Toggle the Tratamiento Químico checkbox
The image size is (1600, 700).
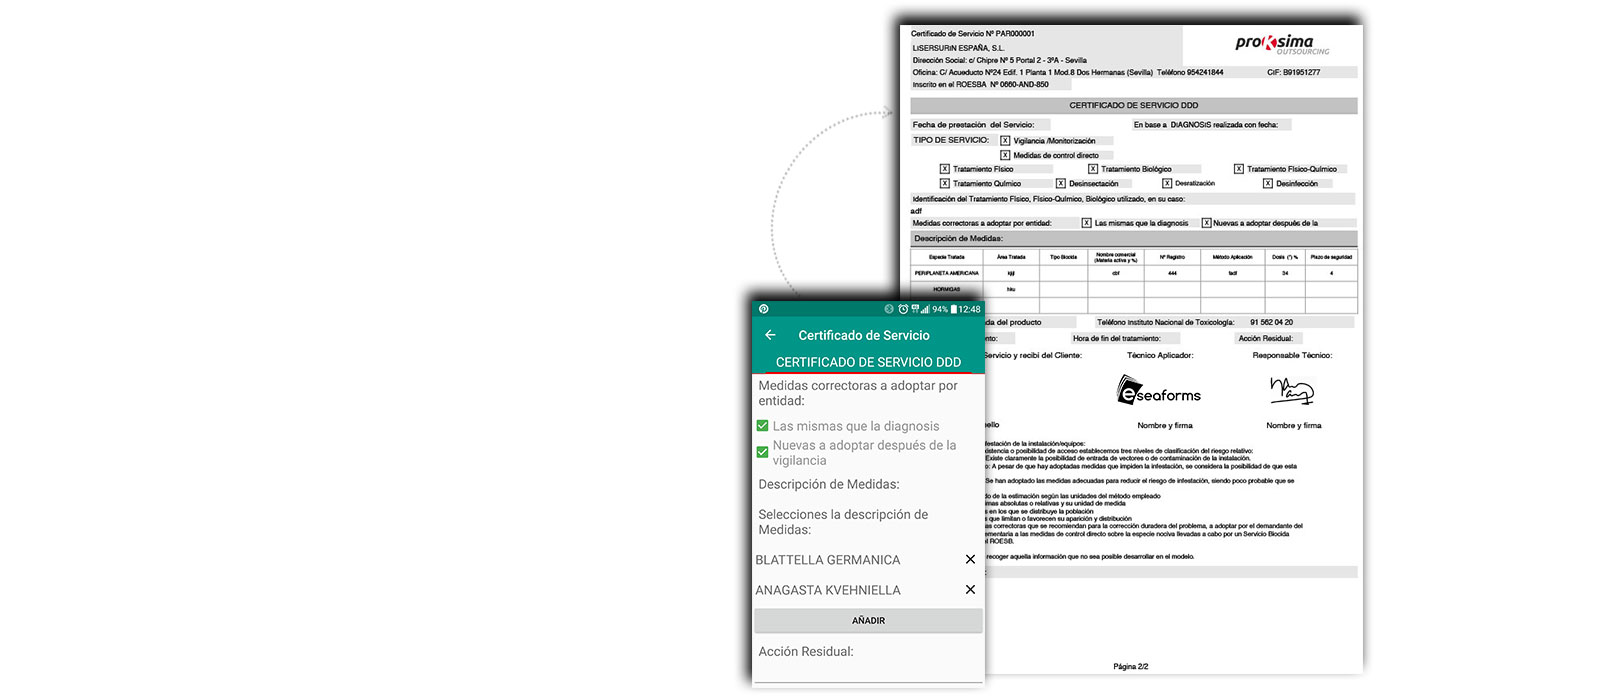point(944,183)
